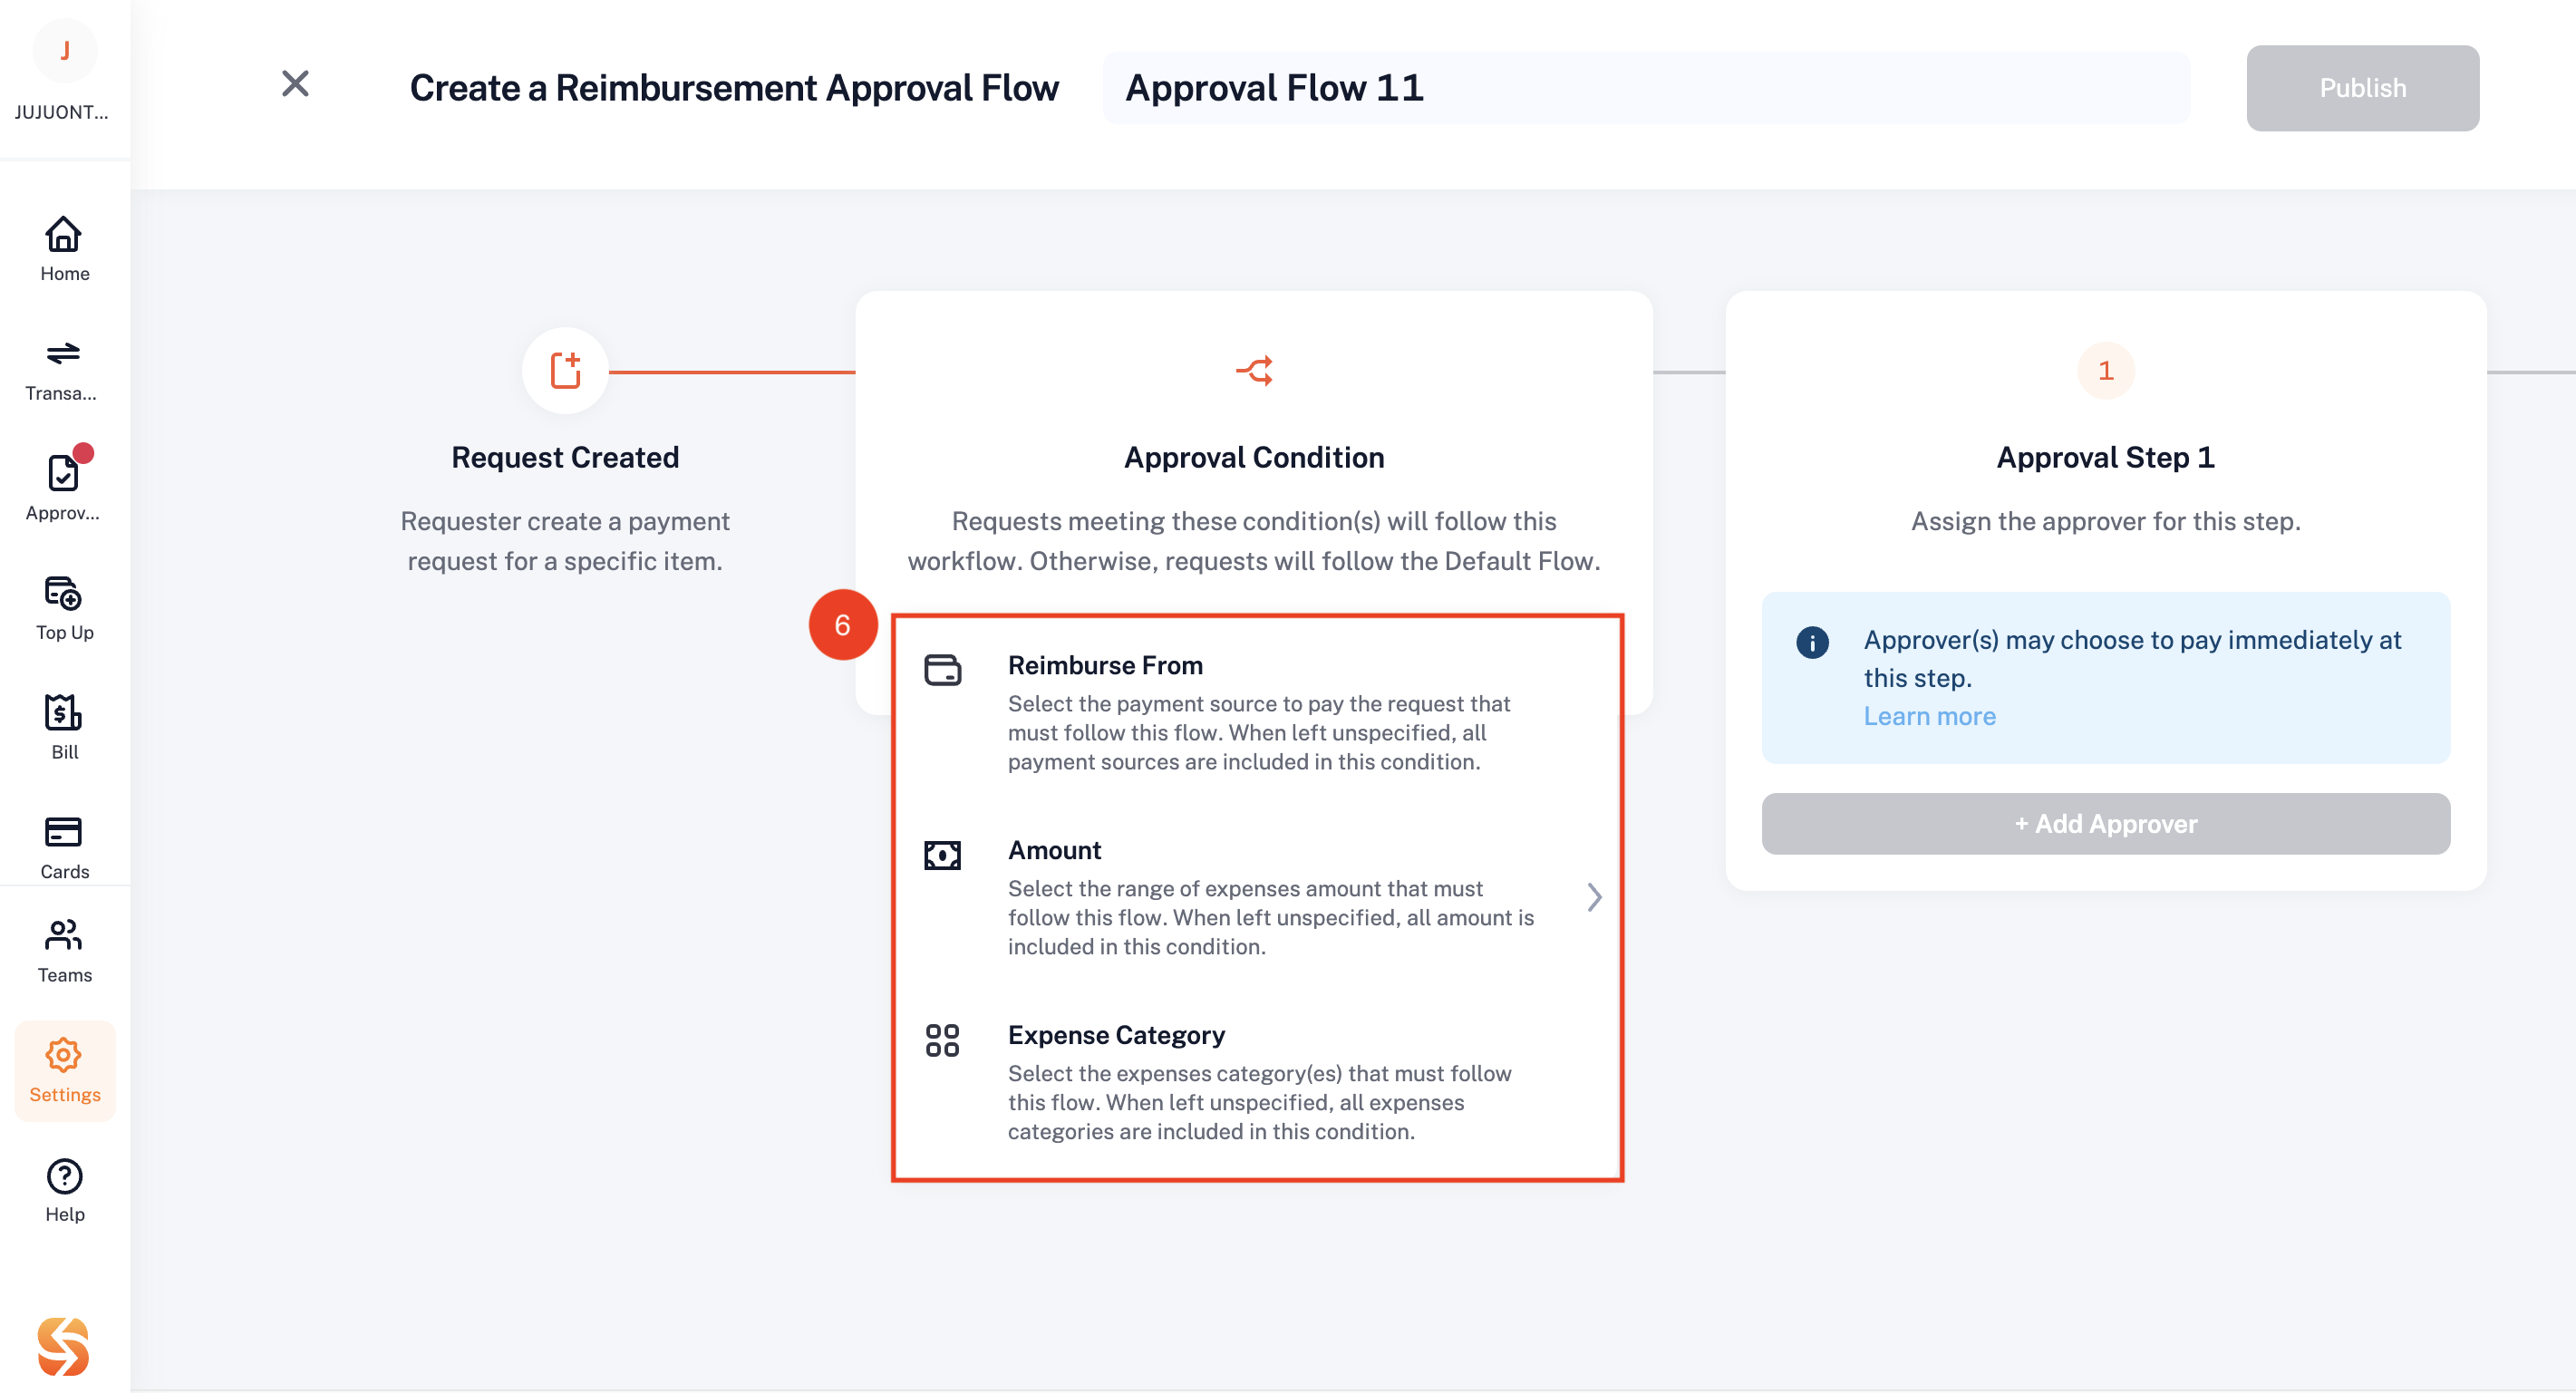Click 'Create a Reimbursement Approval Flow' title
2576x1393 pixels.
[x=734, y=87]
